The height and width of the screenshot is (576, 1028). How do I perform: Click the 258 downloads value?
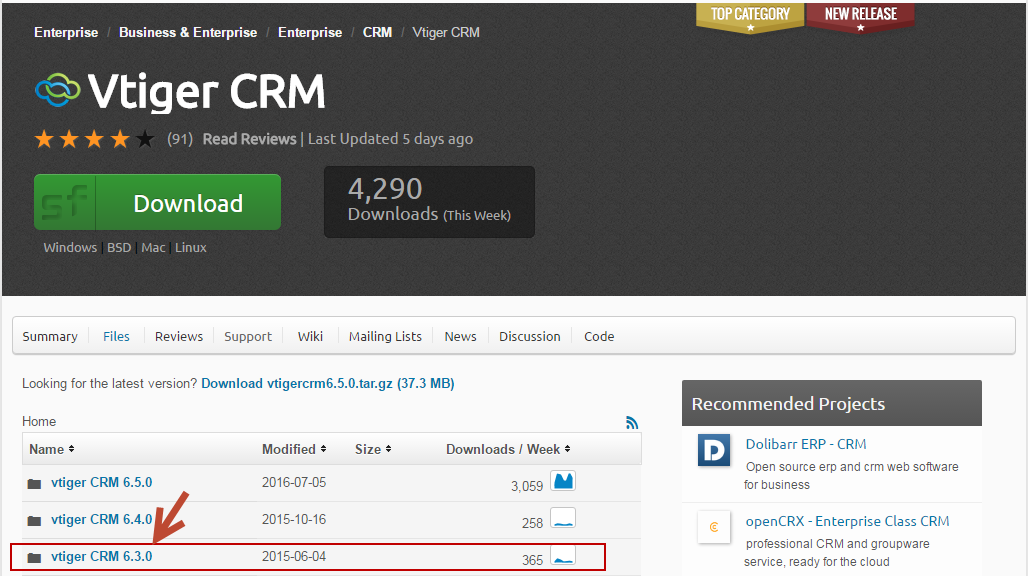(532, 523)
